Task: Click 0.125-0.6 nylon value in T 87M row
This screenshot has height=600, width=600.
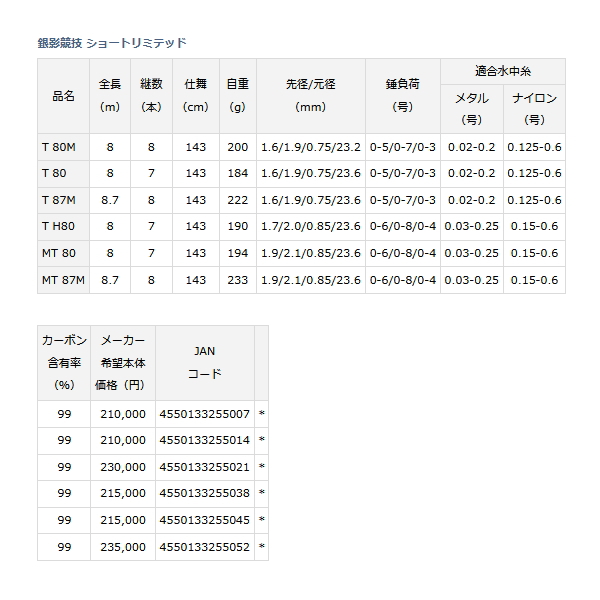Action: click(535, 200)
